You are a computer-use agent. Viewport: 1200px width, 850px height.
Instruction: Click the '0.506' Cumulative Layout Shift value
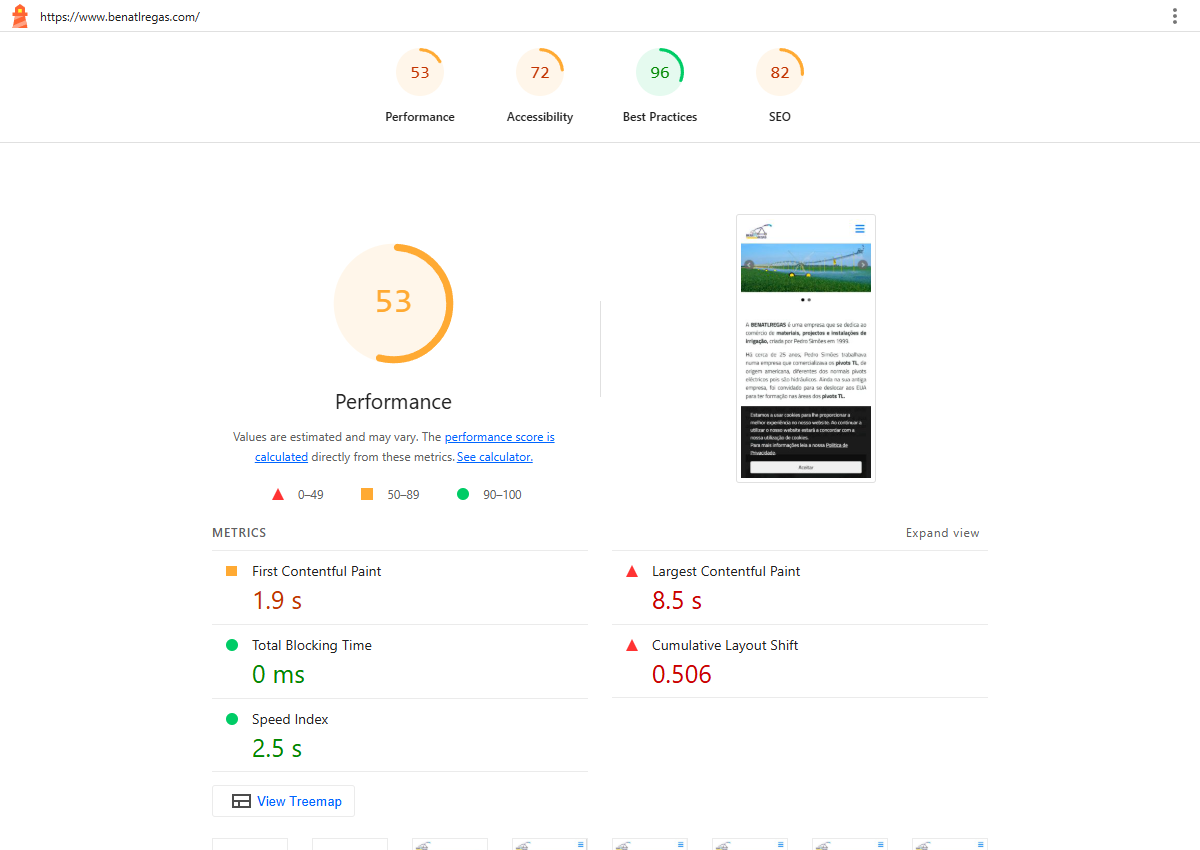point(682,674)
